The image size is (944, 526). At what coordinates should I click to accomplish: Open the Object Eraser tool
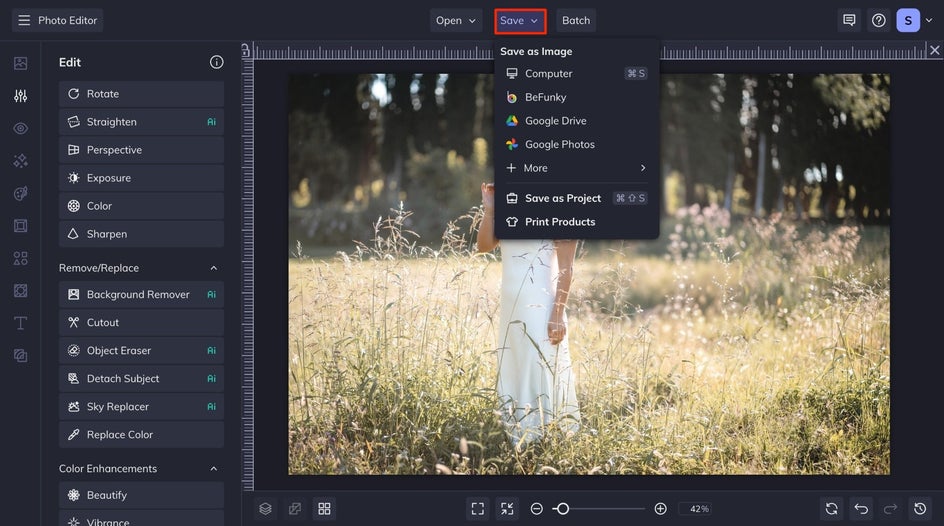pyautogui.click(x=141, y=350)
